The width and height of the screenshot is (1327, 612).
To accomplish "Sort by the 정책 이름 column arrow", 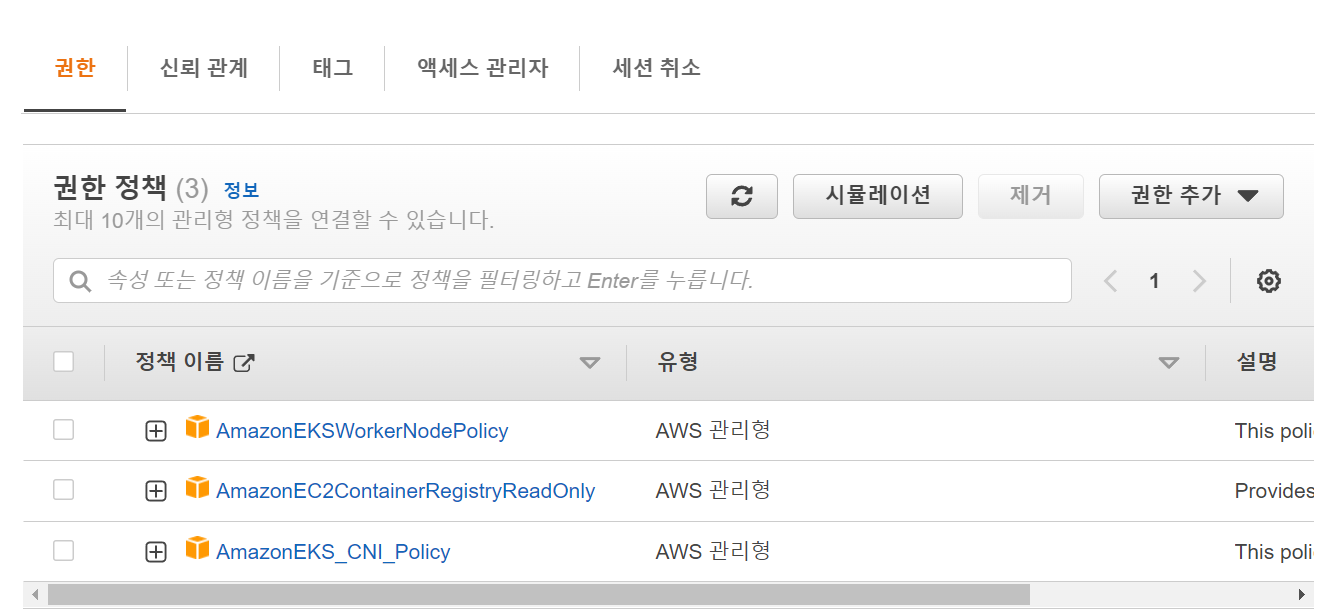I will [x=590, y=363].
